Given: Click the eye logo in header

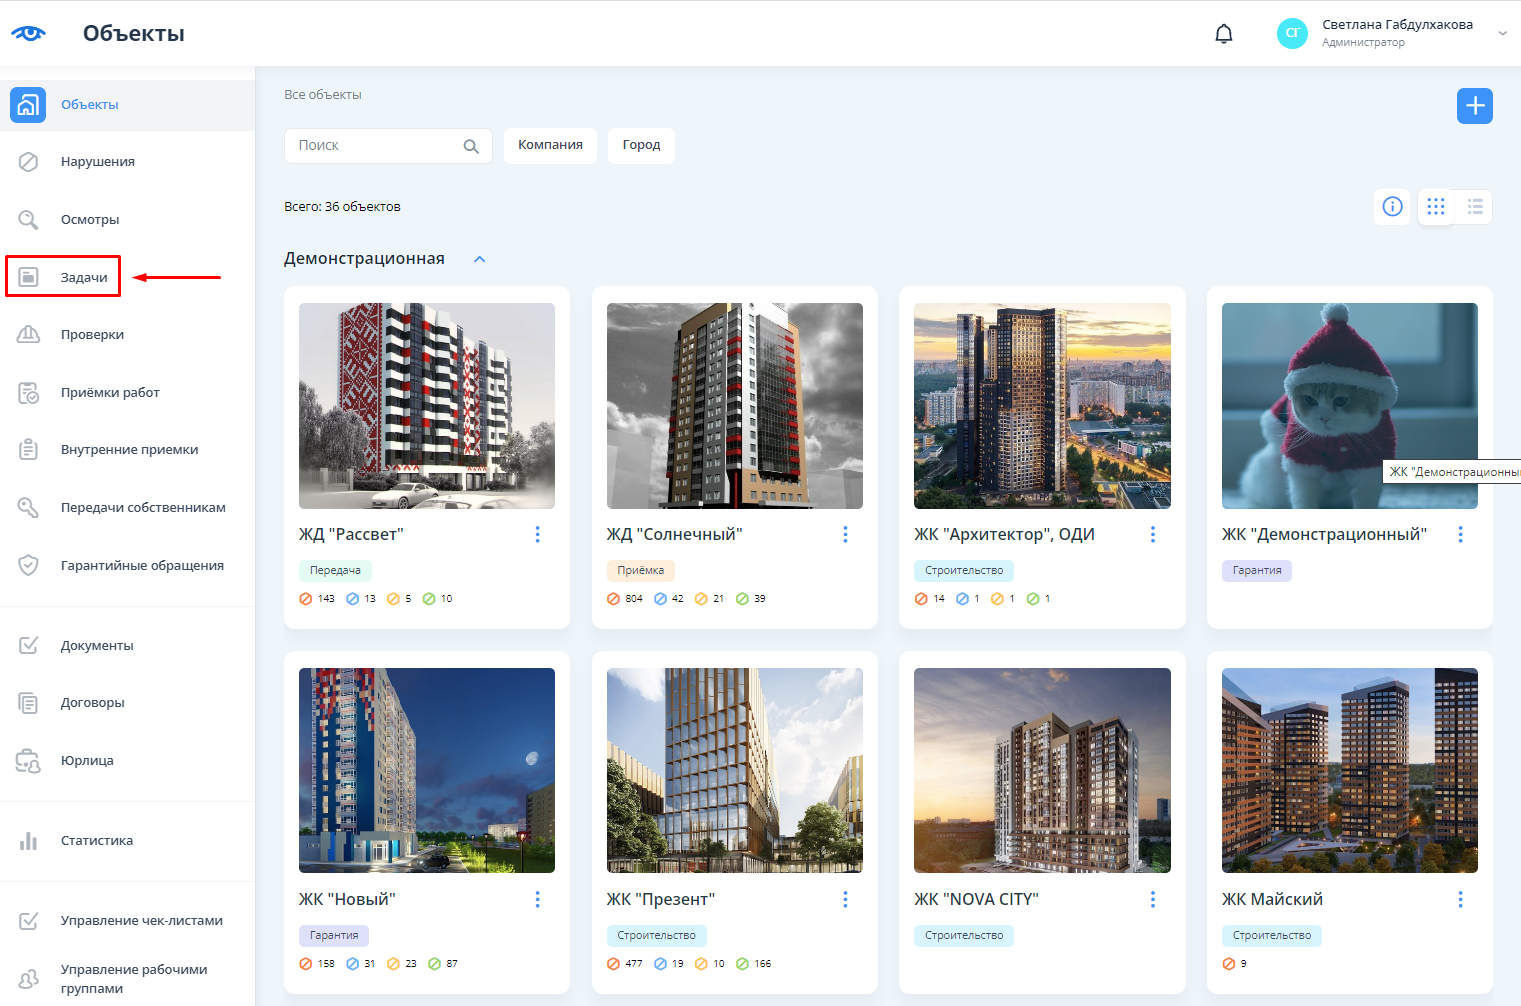Looking at the screenshot, I should (28, 33).
